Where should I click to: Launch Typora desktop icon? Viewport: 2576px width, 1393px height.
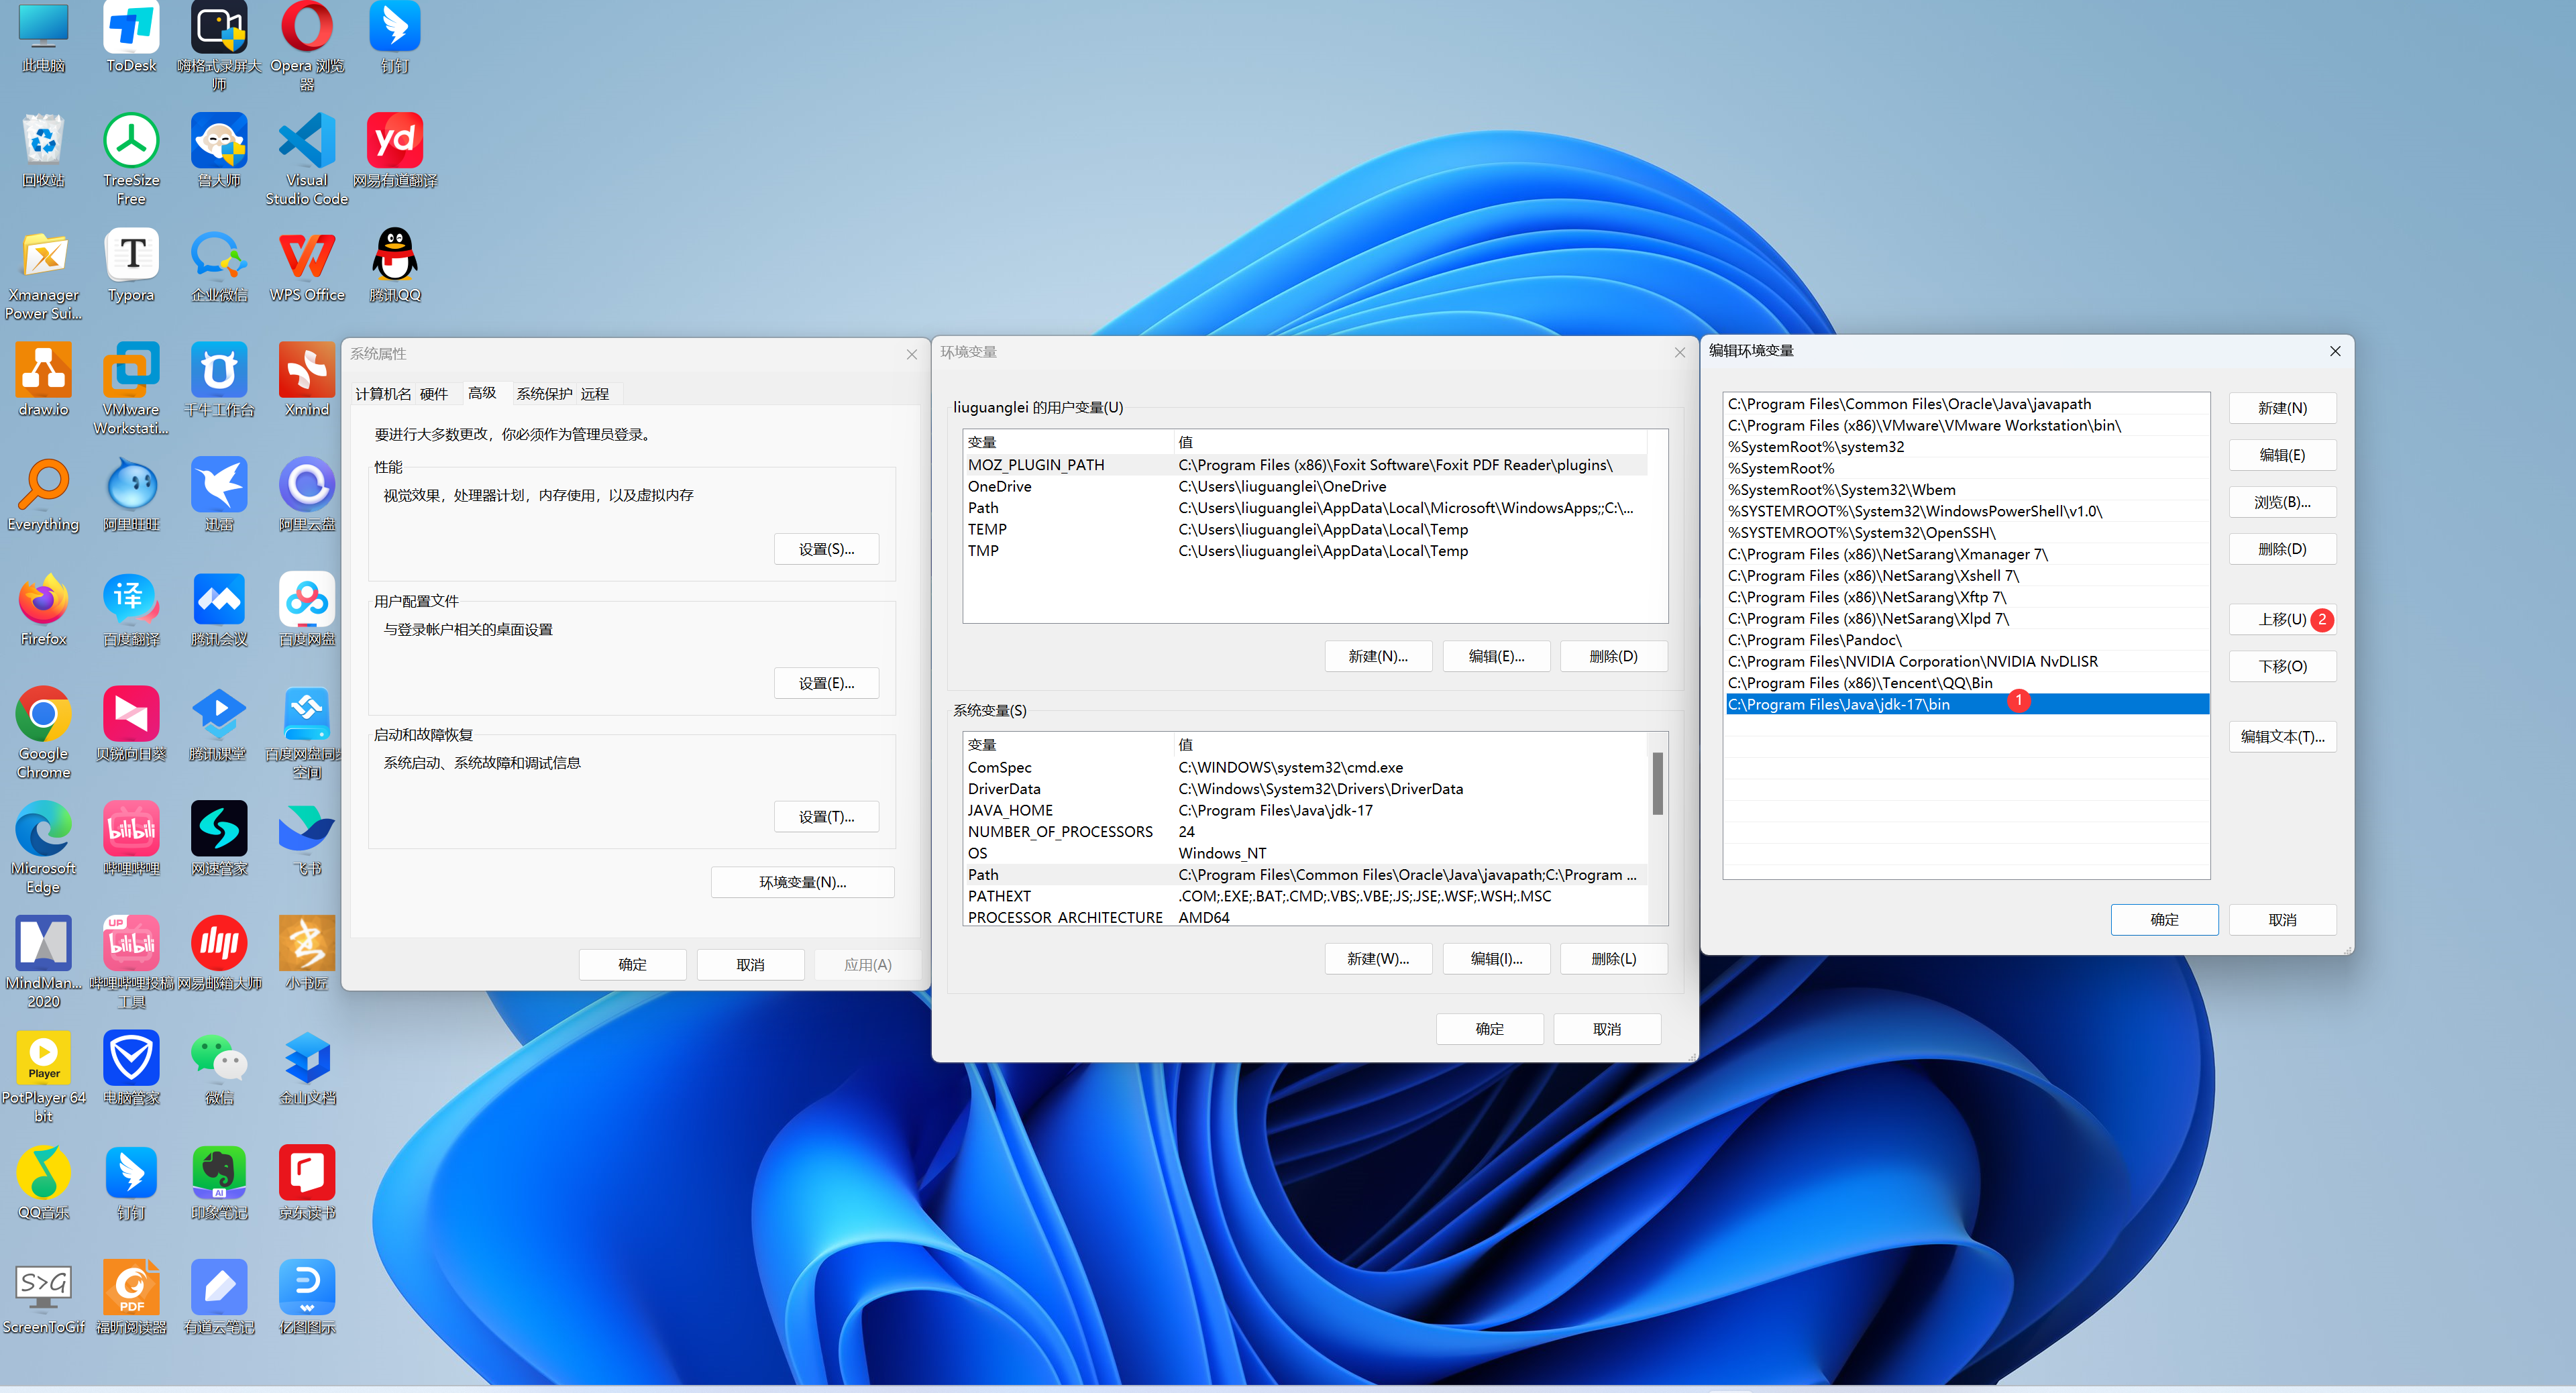point(131,265)
